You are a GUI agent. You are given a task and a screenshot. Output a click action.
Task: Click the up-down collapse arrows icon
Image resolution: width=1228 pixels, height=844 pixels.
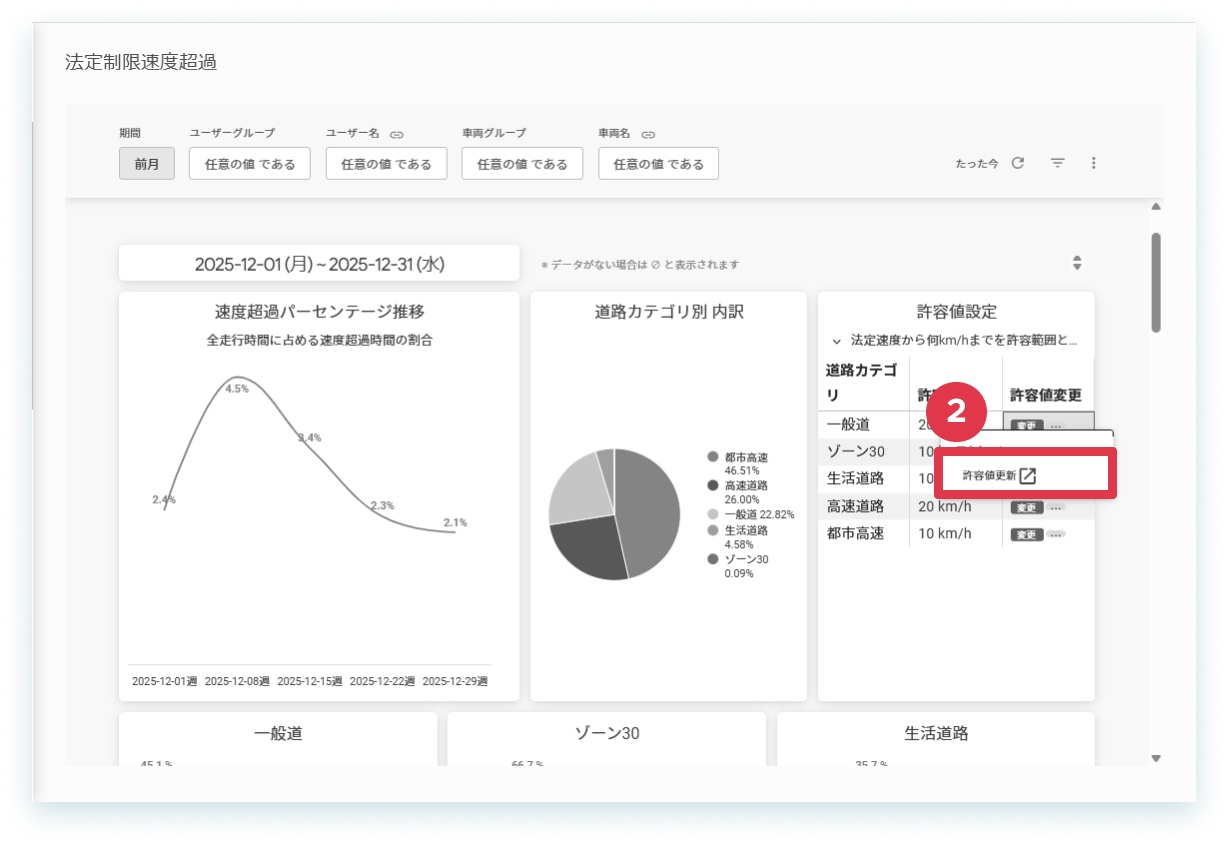(x=1077, y=263)
